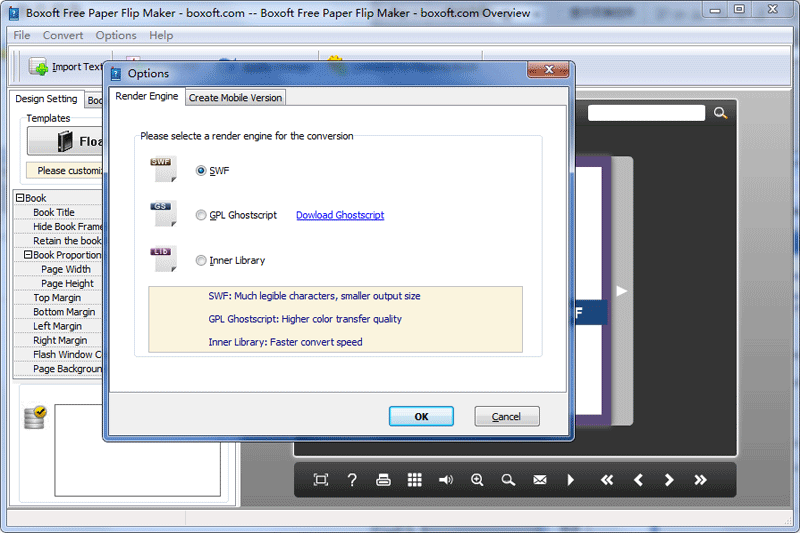Go to next page arrow
Image resolution: width=800 pixels, height=533 pixels.
669,479
